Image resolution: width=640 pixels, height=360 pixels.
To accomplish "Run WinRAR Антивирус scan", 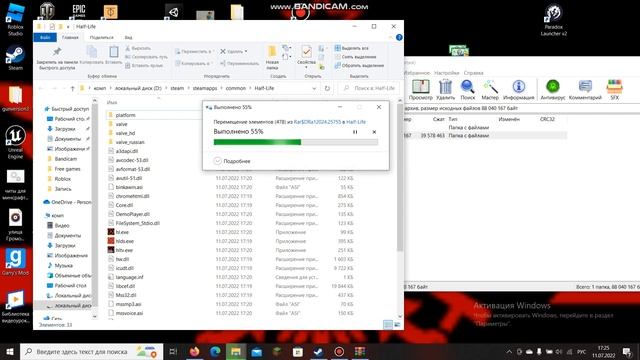I will 553,90.
